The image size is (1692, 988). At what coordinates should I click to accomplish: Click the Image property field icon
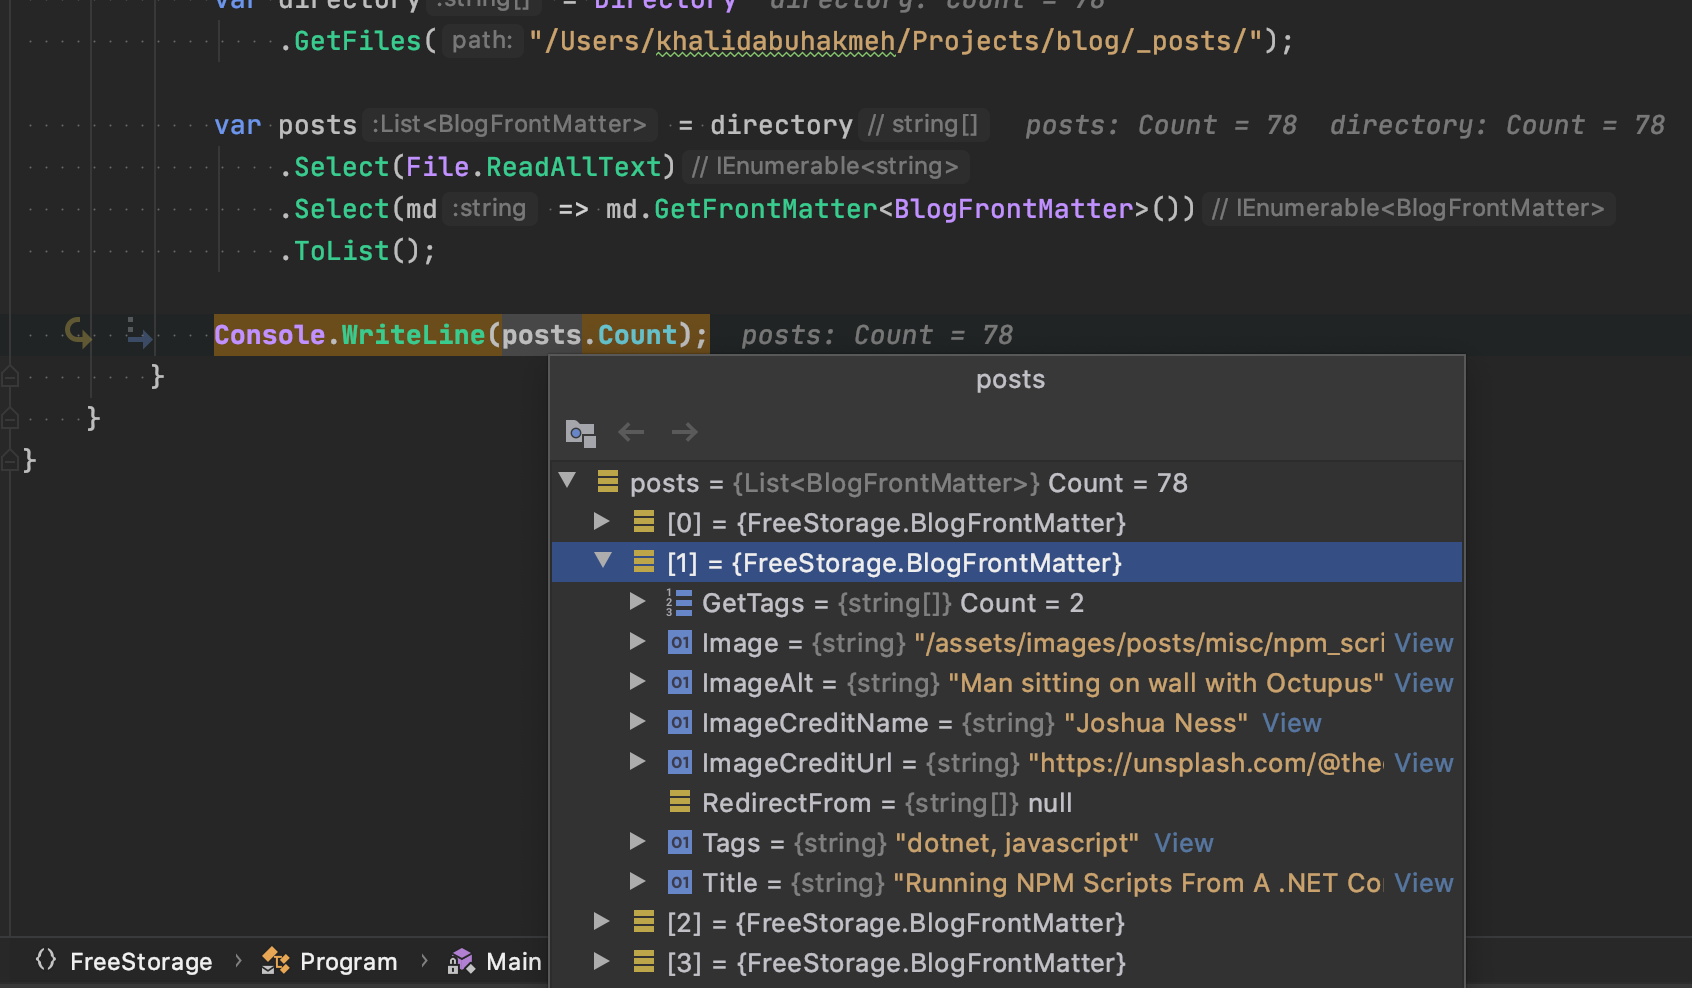pos(680,642)
